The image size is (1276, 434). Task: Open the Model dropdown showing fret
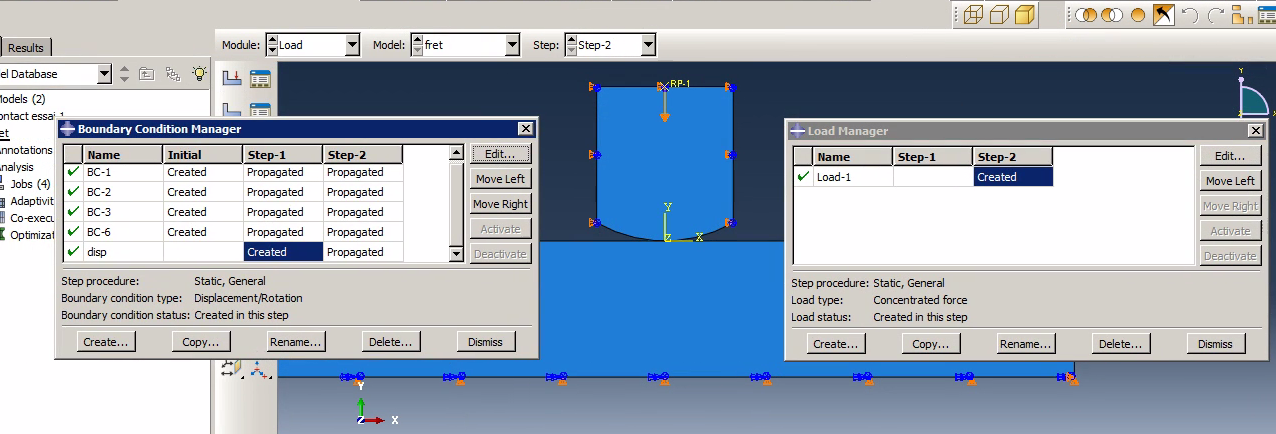pyautogui.click(x=512, y=45)
